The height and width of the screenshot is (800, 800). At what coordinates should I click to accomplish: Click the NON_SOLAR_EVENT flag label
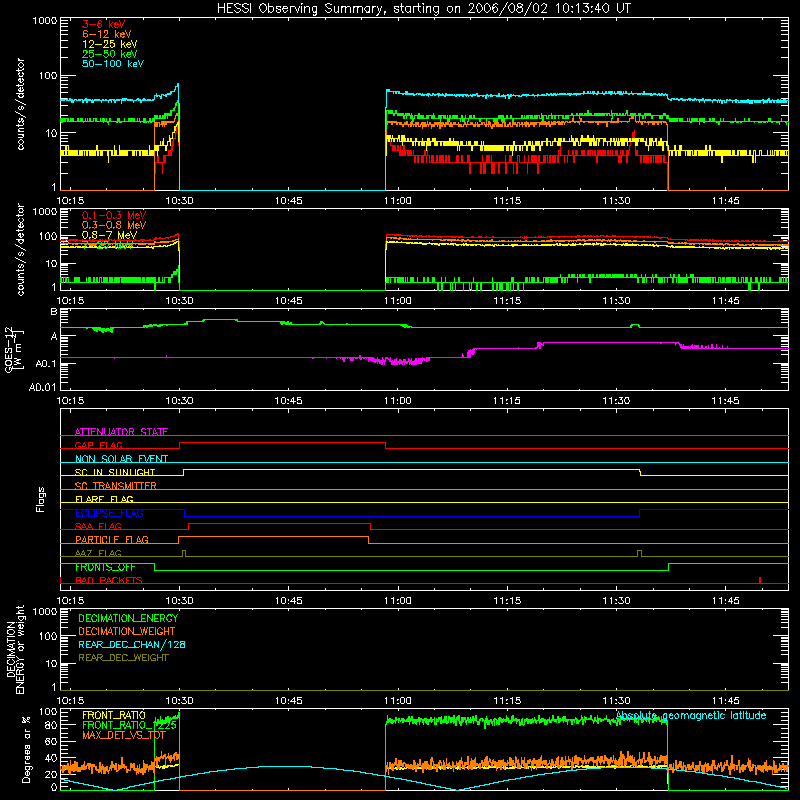point(121,459)
